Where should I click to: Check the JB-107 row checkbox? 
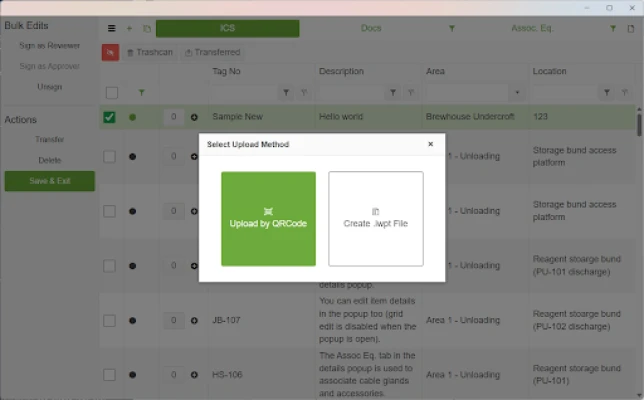[x=109, y=321]
